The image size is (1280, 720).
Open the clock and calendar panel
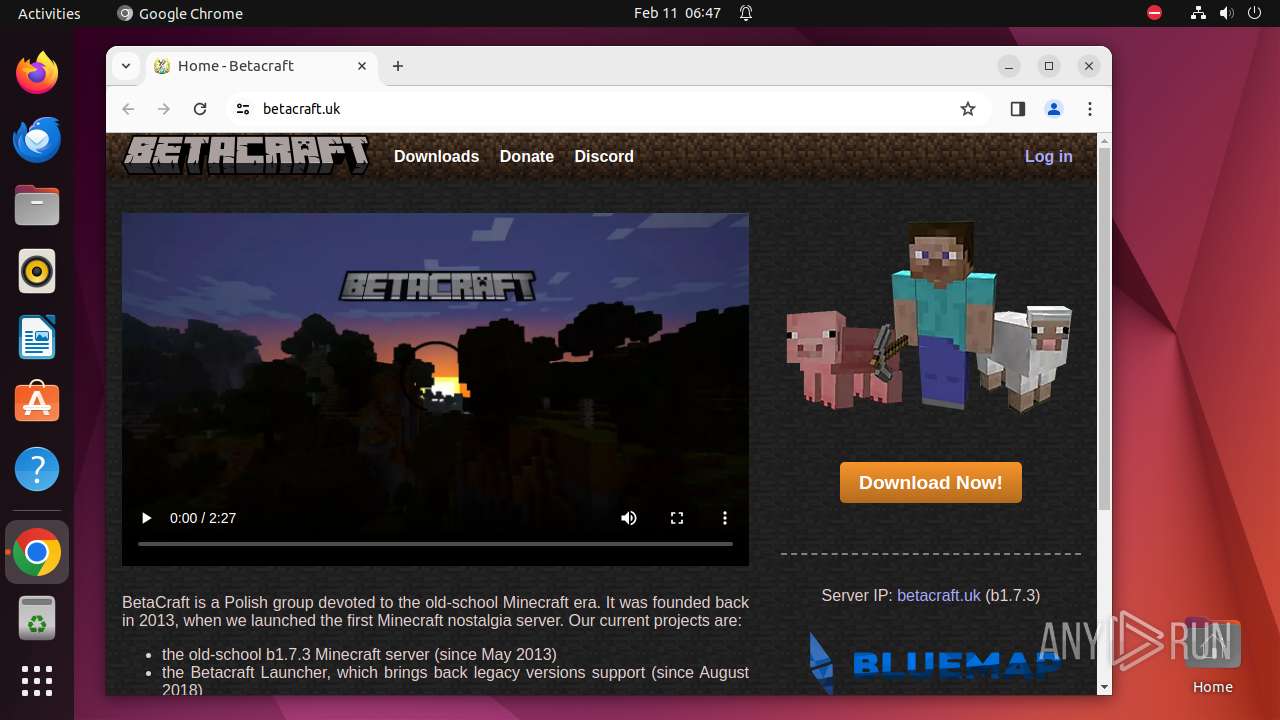(x=677, y=13)
